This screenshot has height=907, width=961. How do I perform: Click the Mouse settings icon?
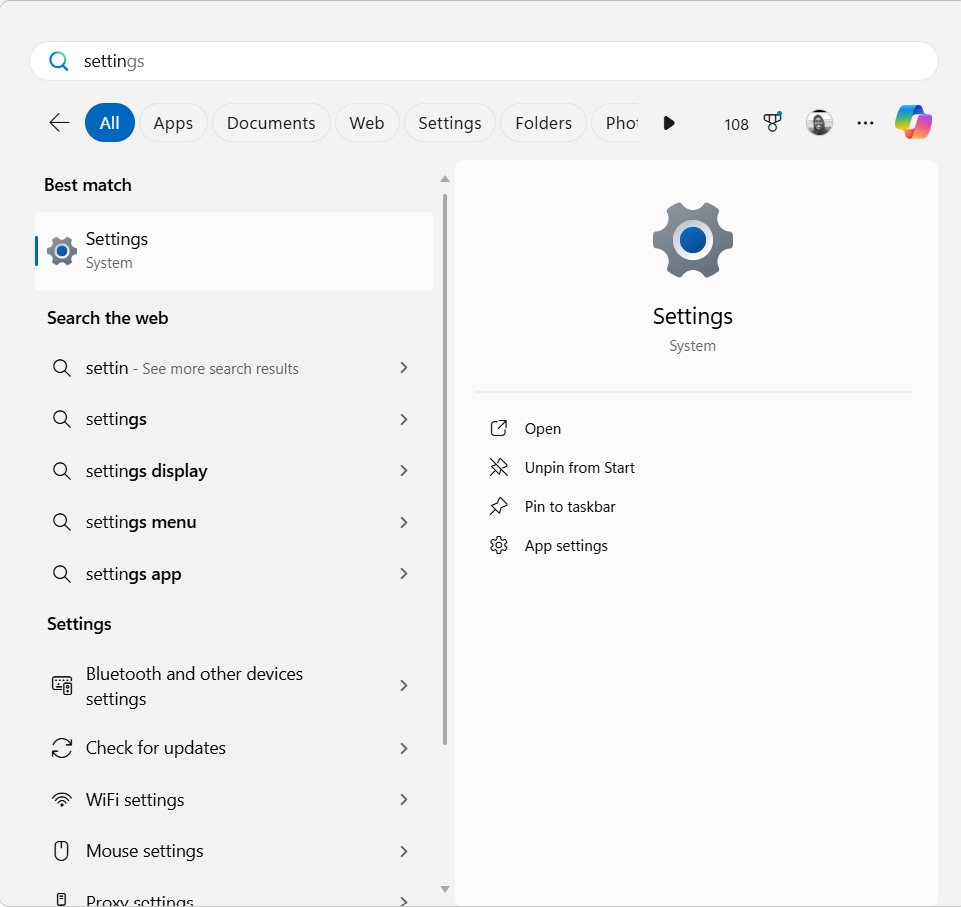61,851
